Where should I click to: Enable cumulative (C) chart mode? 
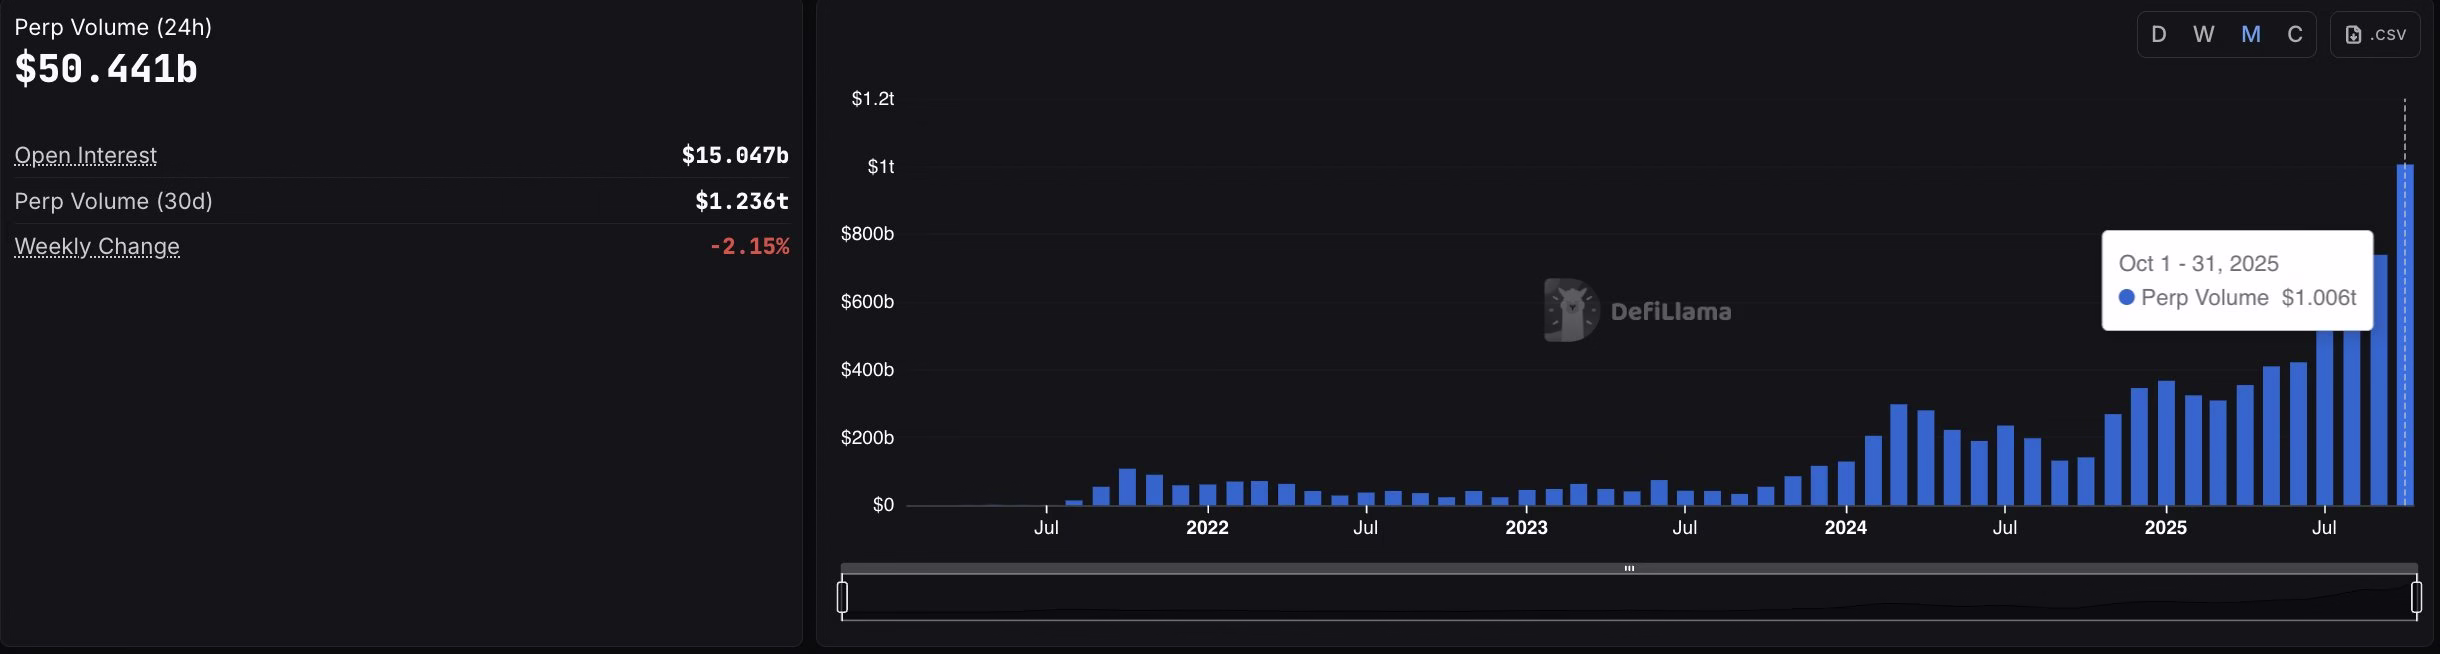pos(2295,35)
